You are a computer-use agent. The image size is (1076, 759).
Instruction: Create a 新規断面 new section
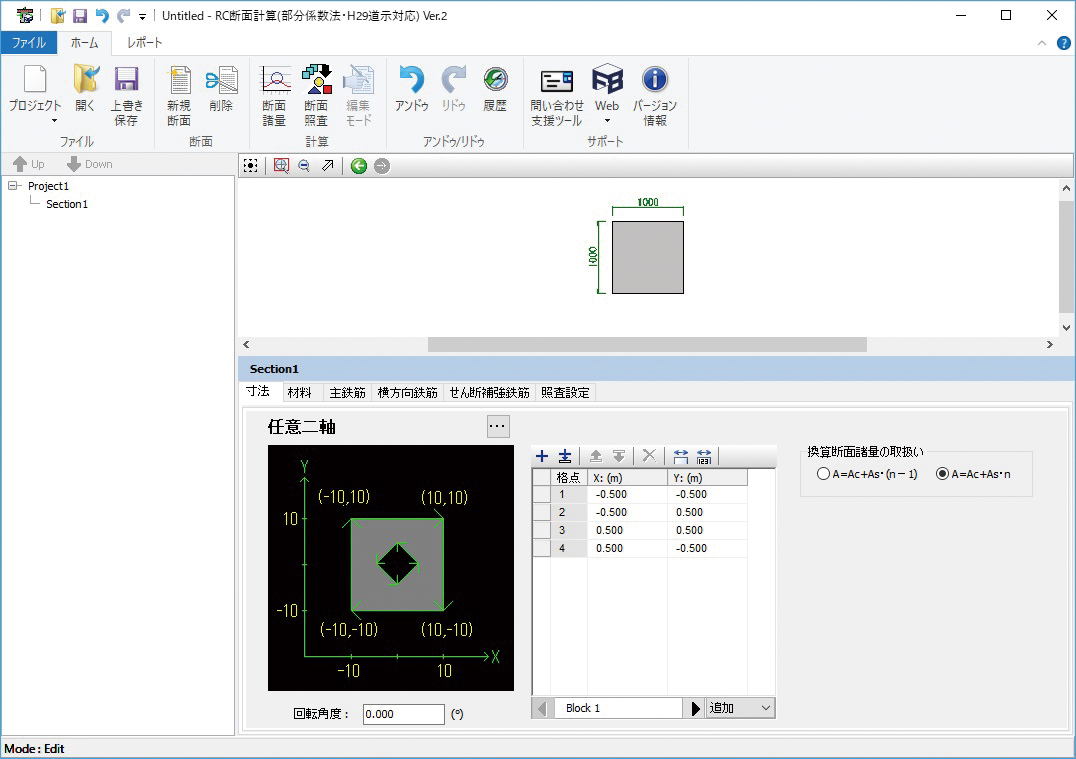pos(179,95)
